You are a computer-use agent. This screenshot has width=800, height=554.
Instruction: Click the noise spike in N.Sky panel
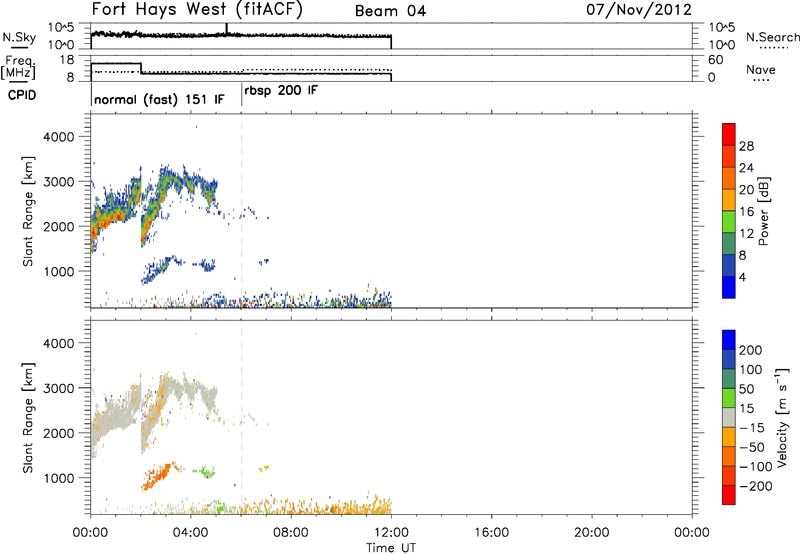tap(226, 29)
